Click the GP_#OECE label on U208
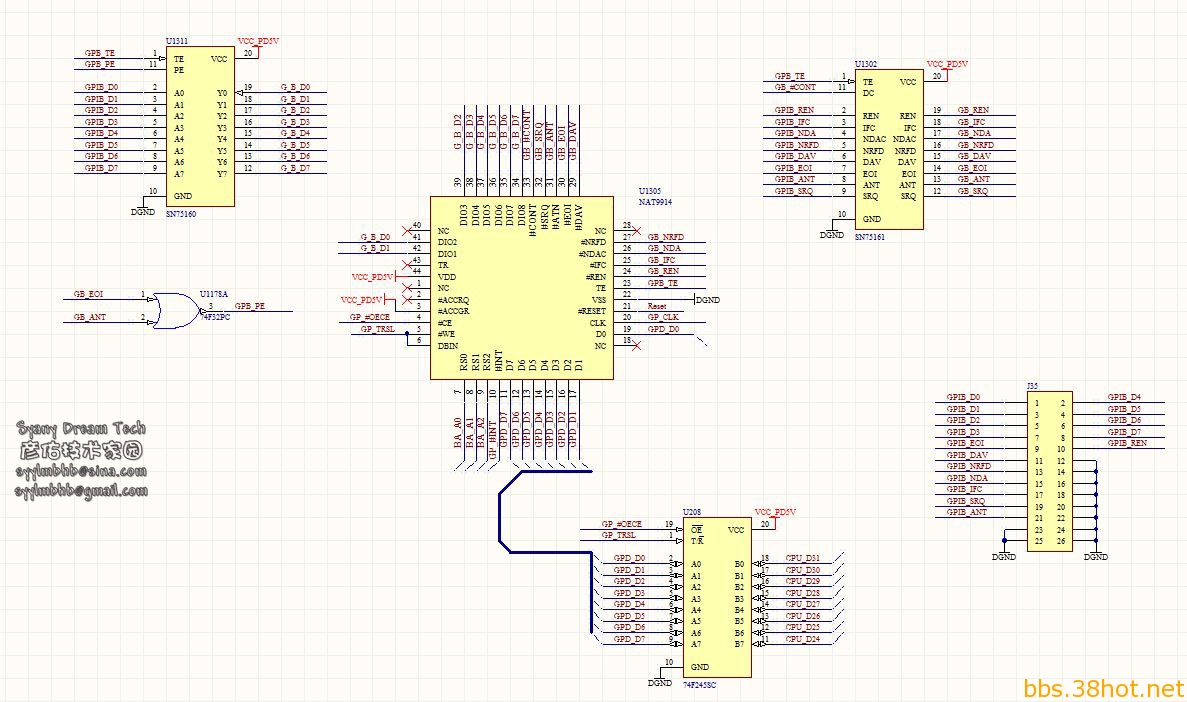Image resolution: width=1187 pixels, height=702 pixels. point(622,524)
